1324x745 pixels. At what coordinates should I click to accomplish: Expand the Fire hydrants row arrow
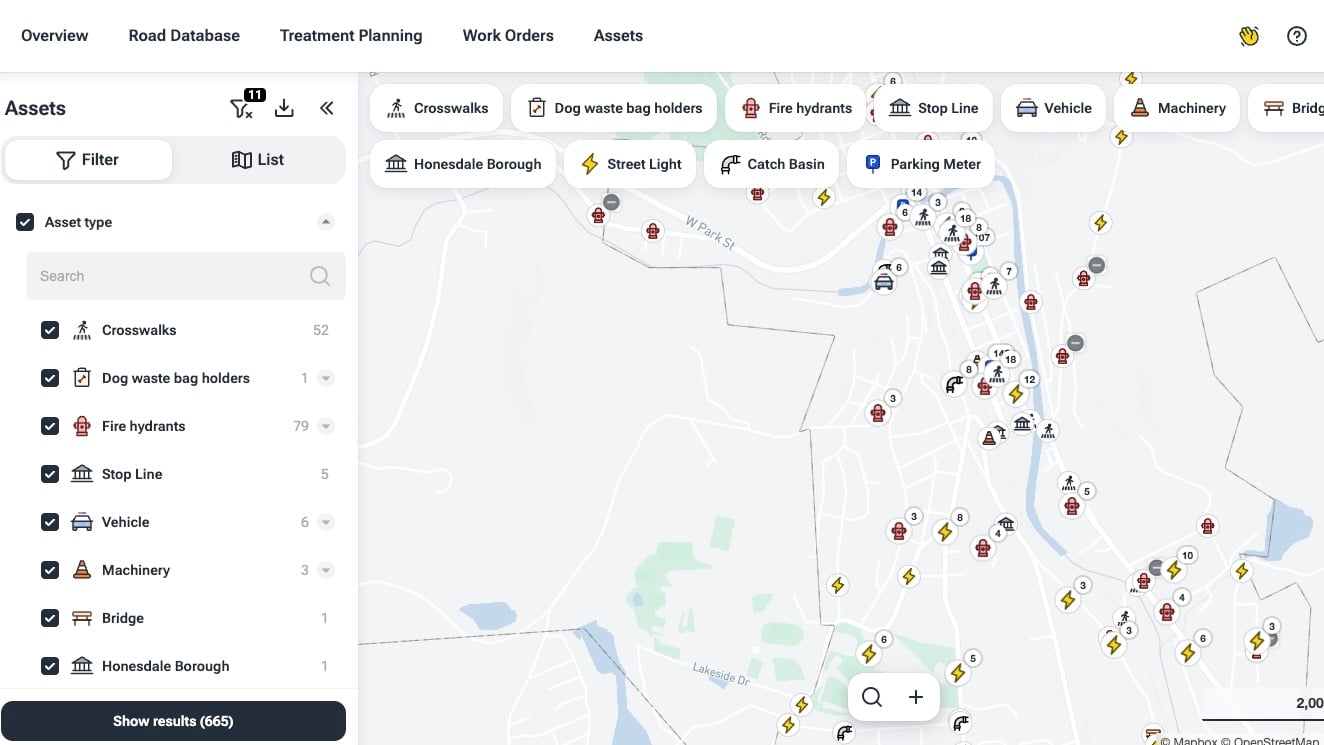(325, 426)
